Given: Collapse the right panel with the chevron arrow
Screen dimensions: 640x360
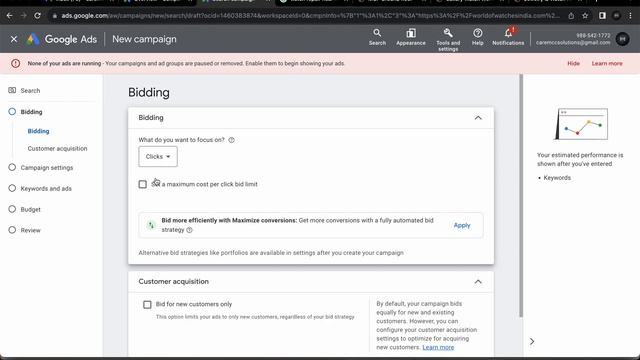Looking at the screenshot, I should click(532, 341).
